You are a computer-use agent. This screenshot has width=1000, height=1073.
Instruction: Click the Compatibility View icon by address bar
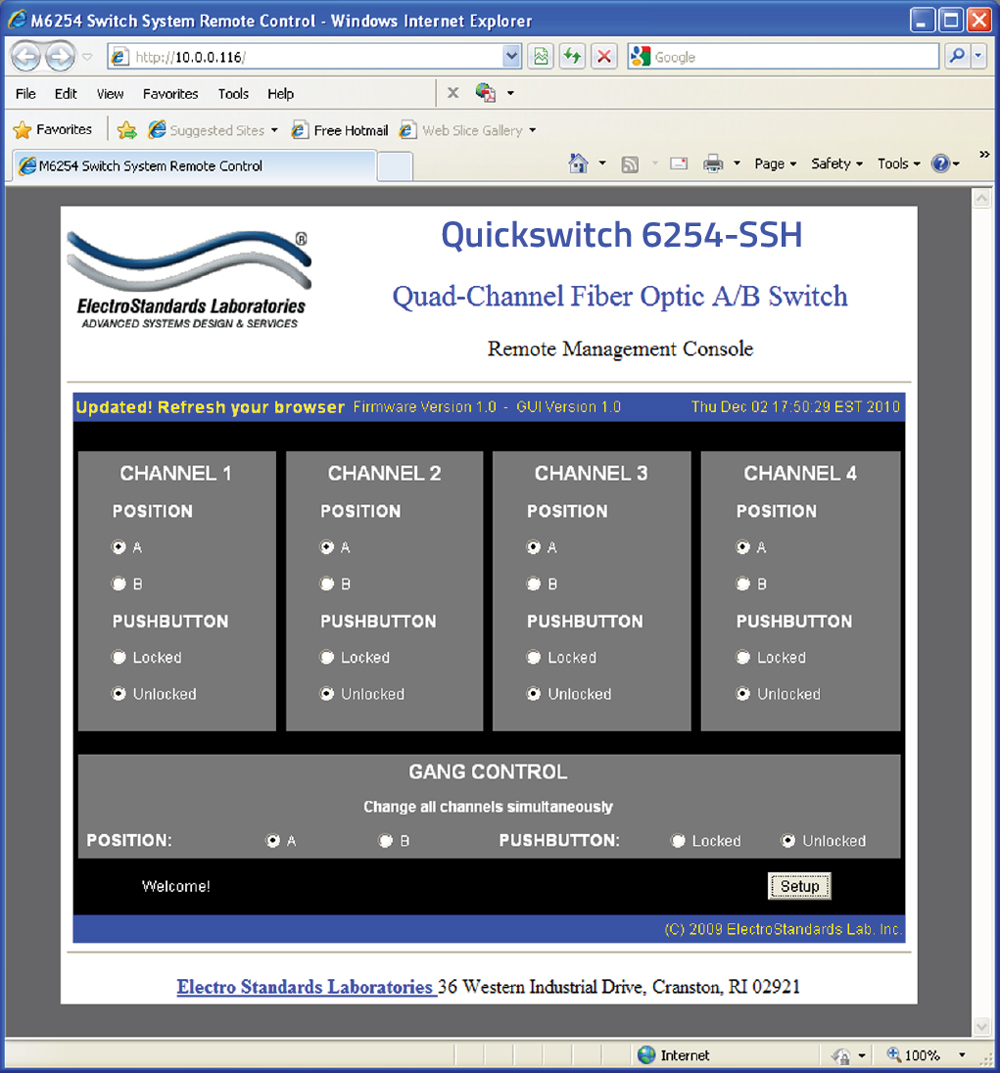[x=541, y=56]
